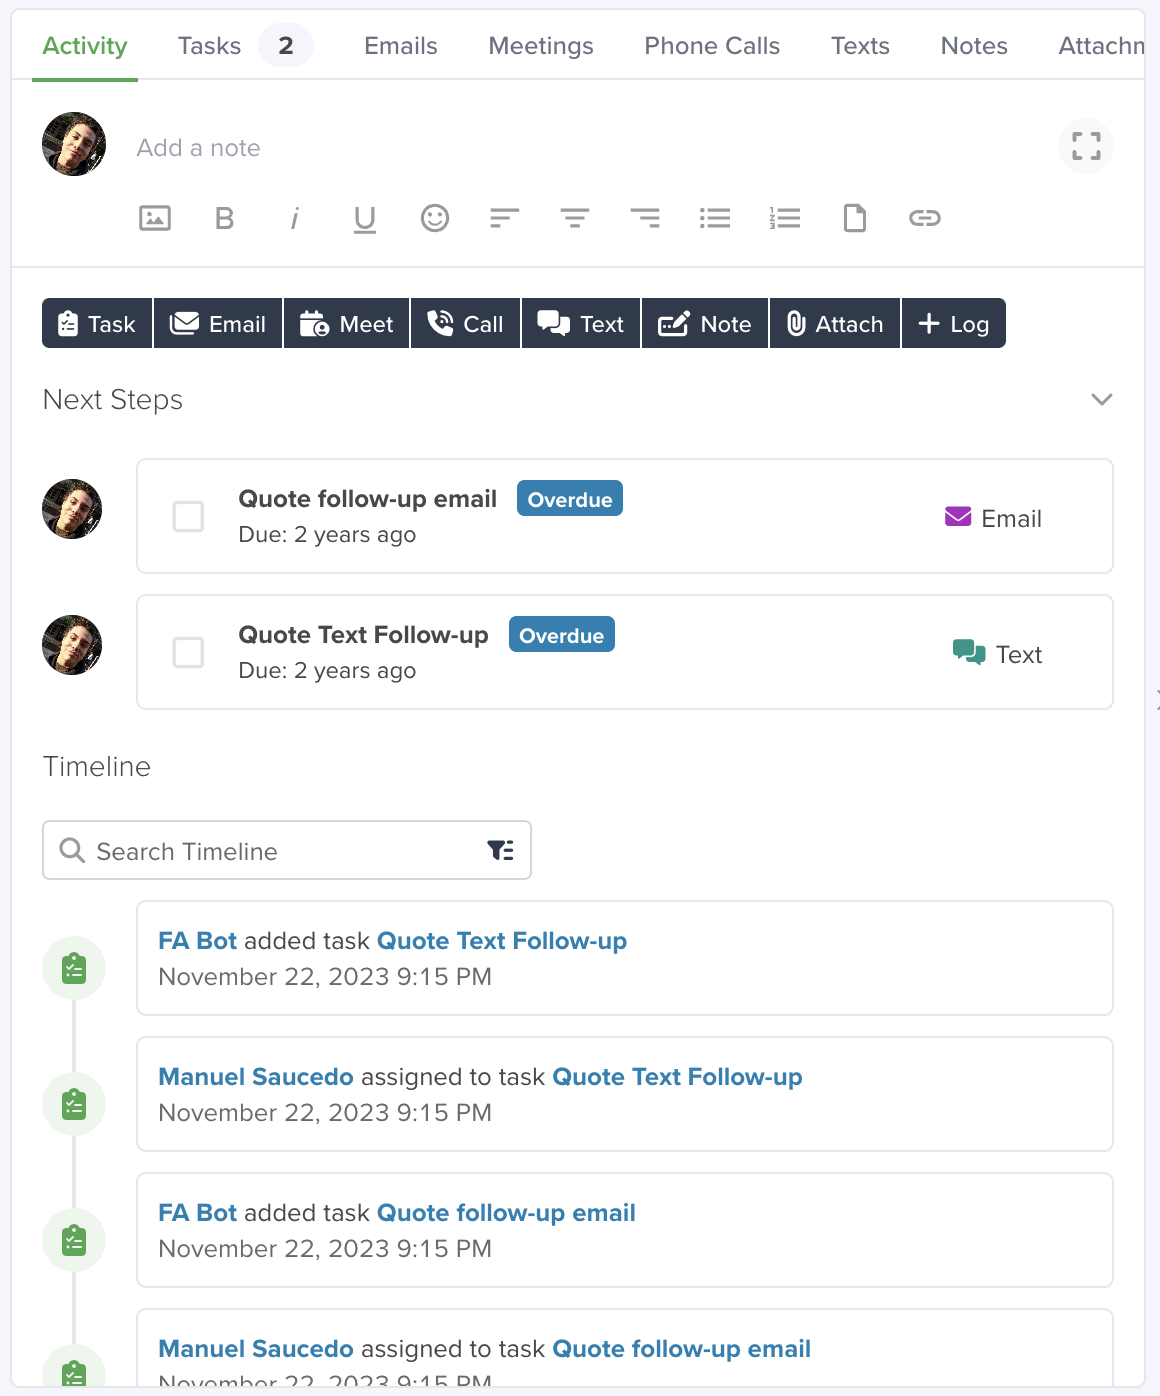1160x1396 pixels.
Task: Click the Email action button
Action: point(218,323)
